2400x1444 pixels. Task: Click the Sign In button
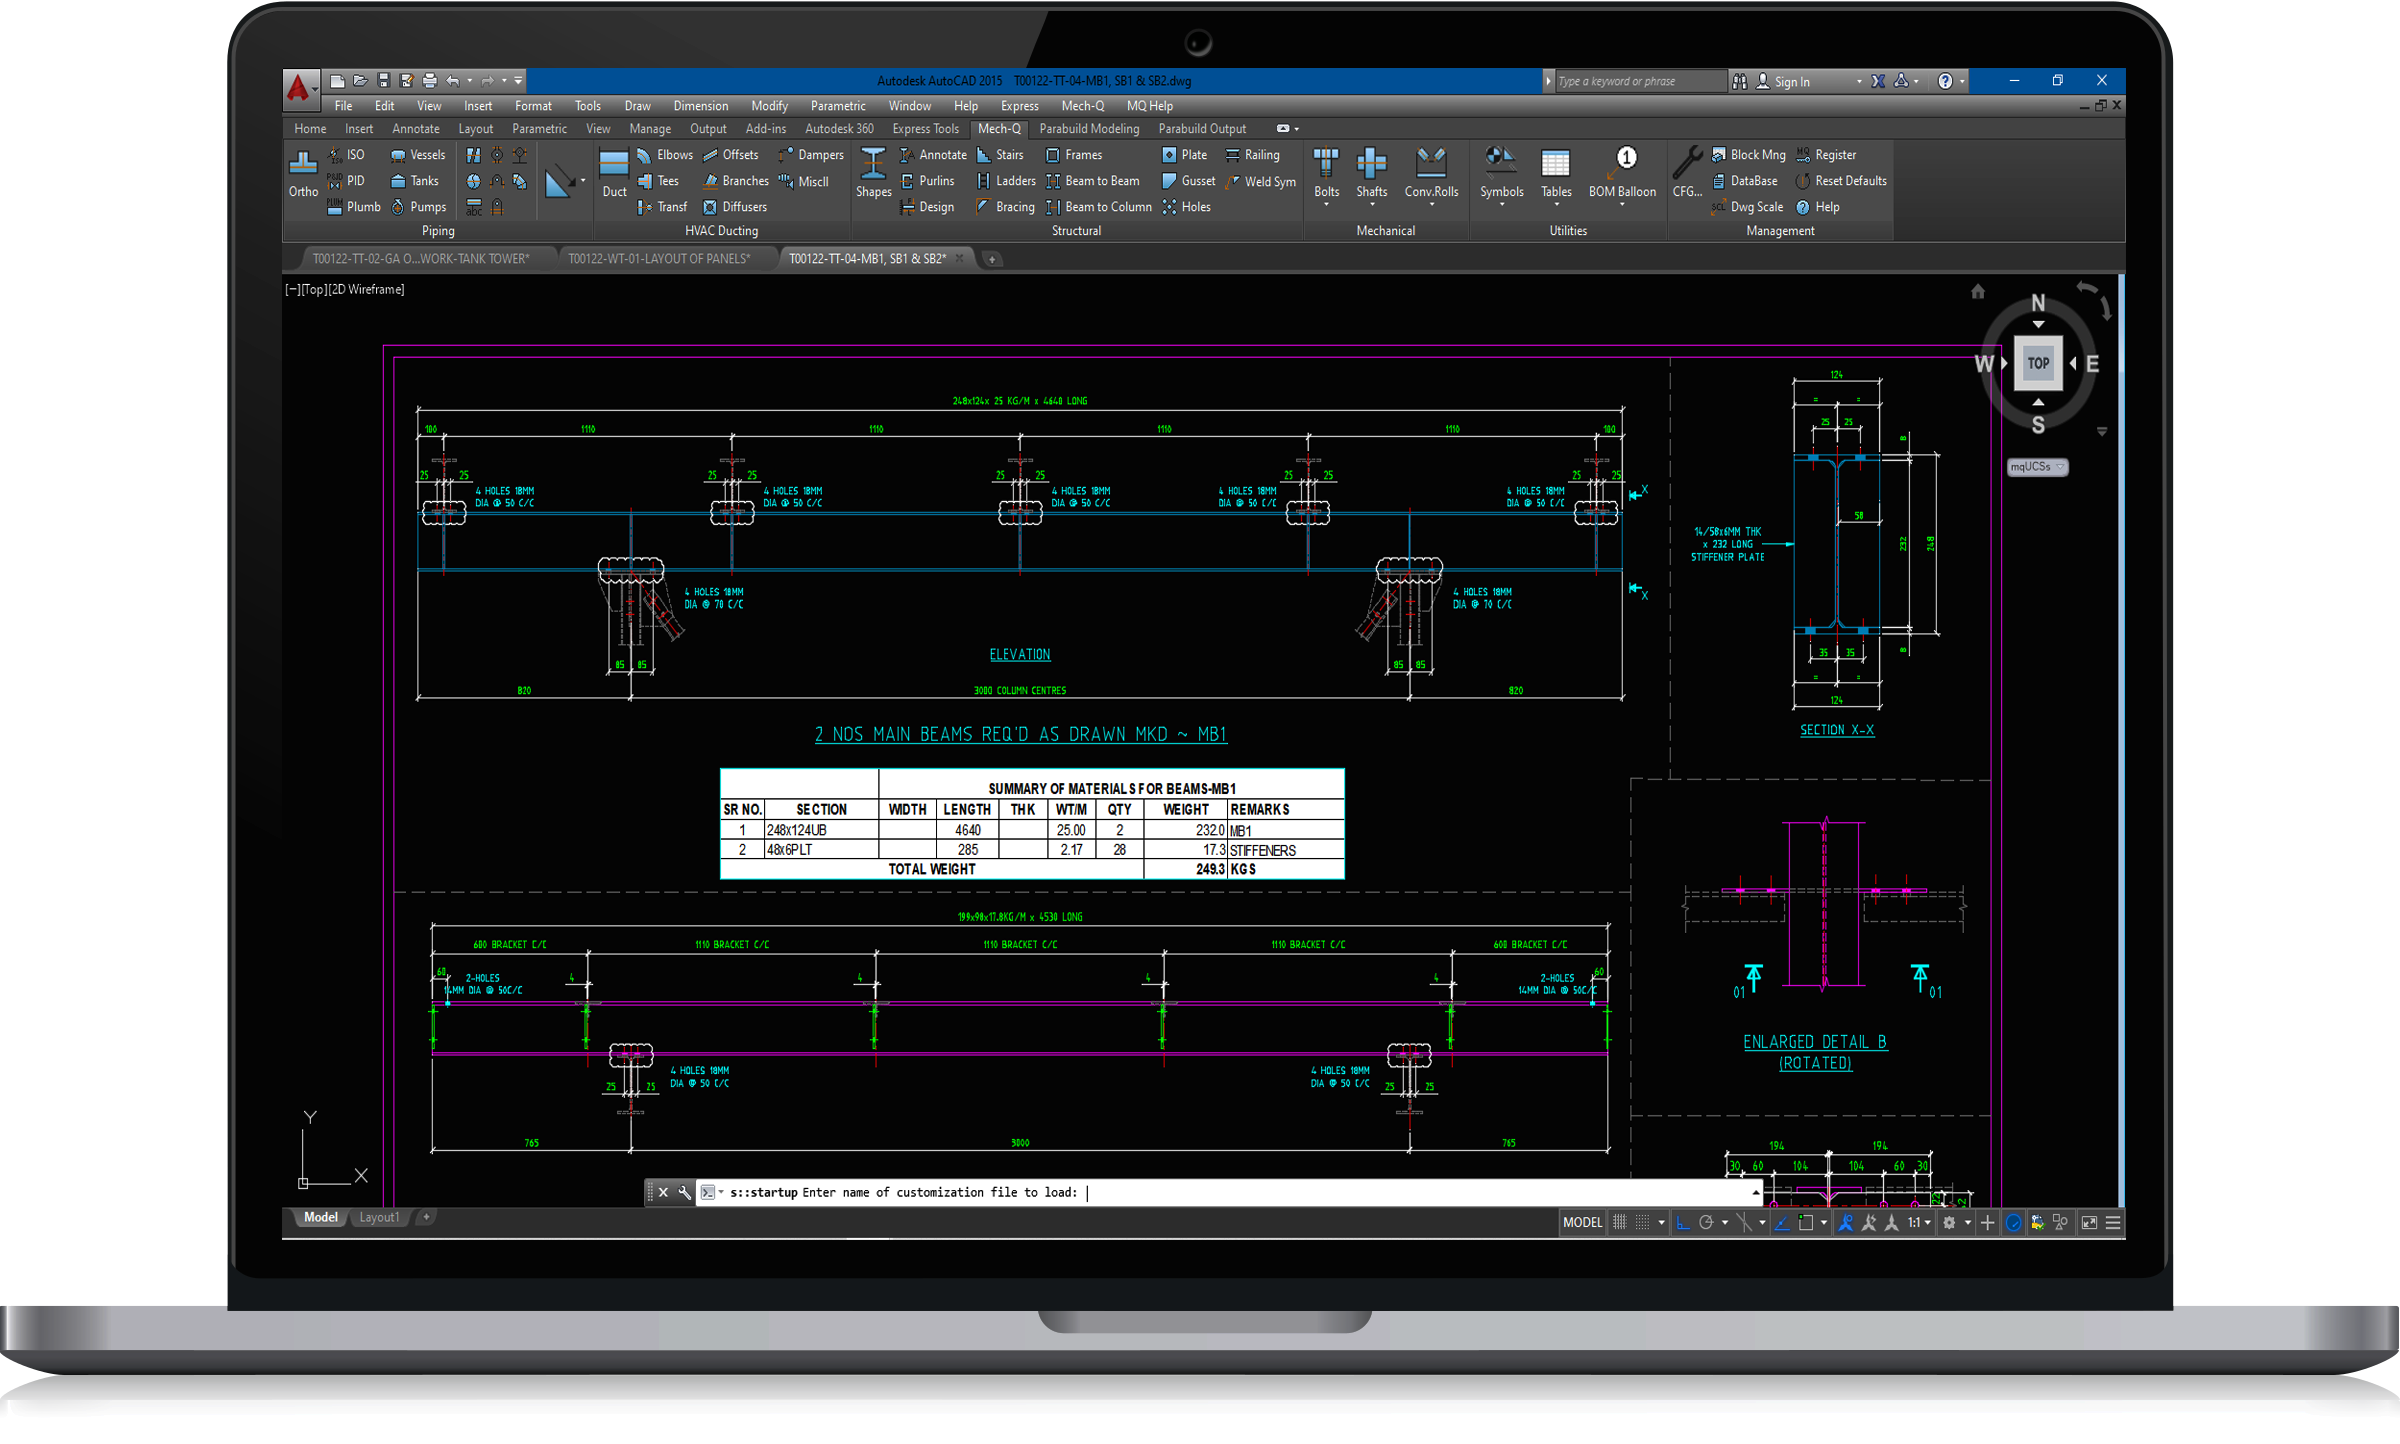click(x=1791, y=82)
